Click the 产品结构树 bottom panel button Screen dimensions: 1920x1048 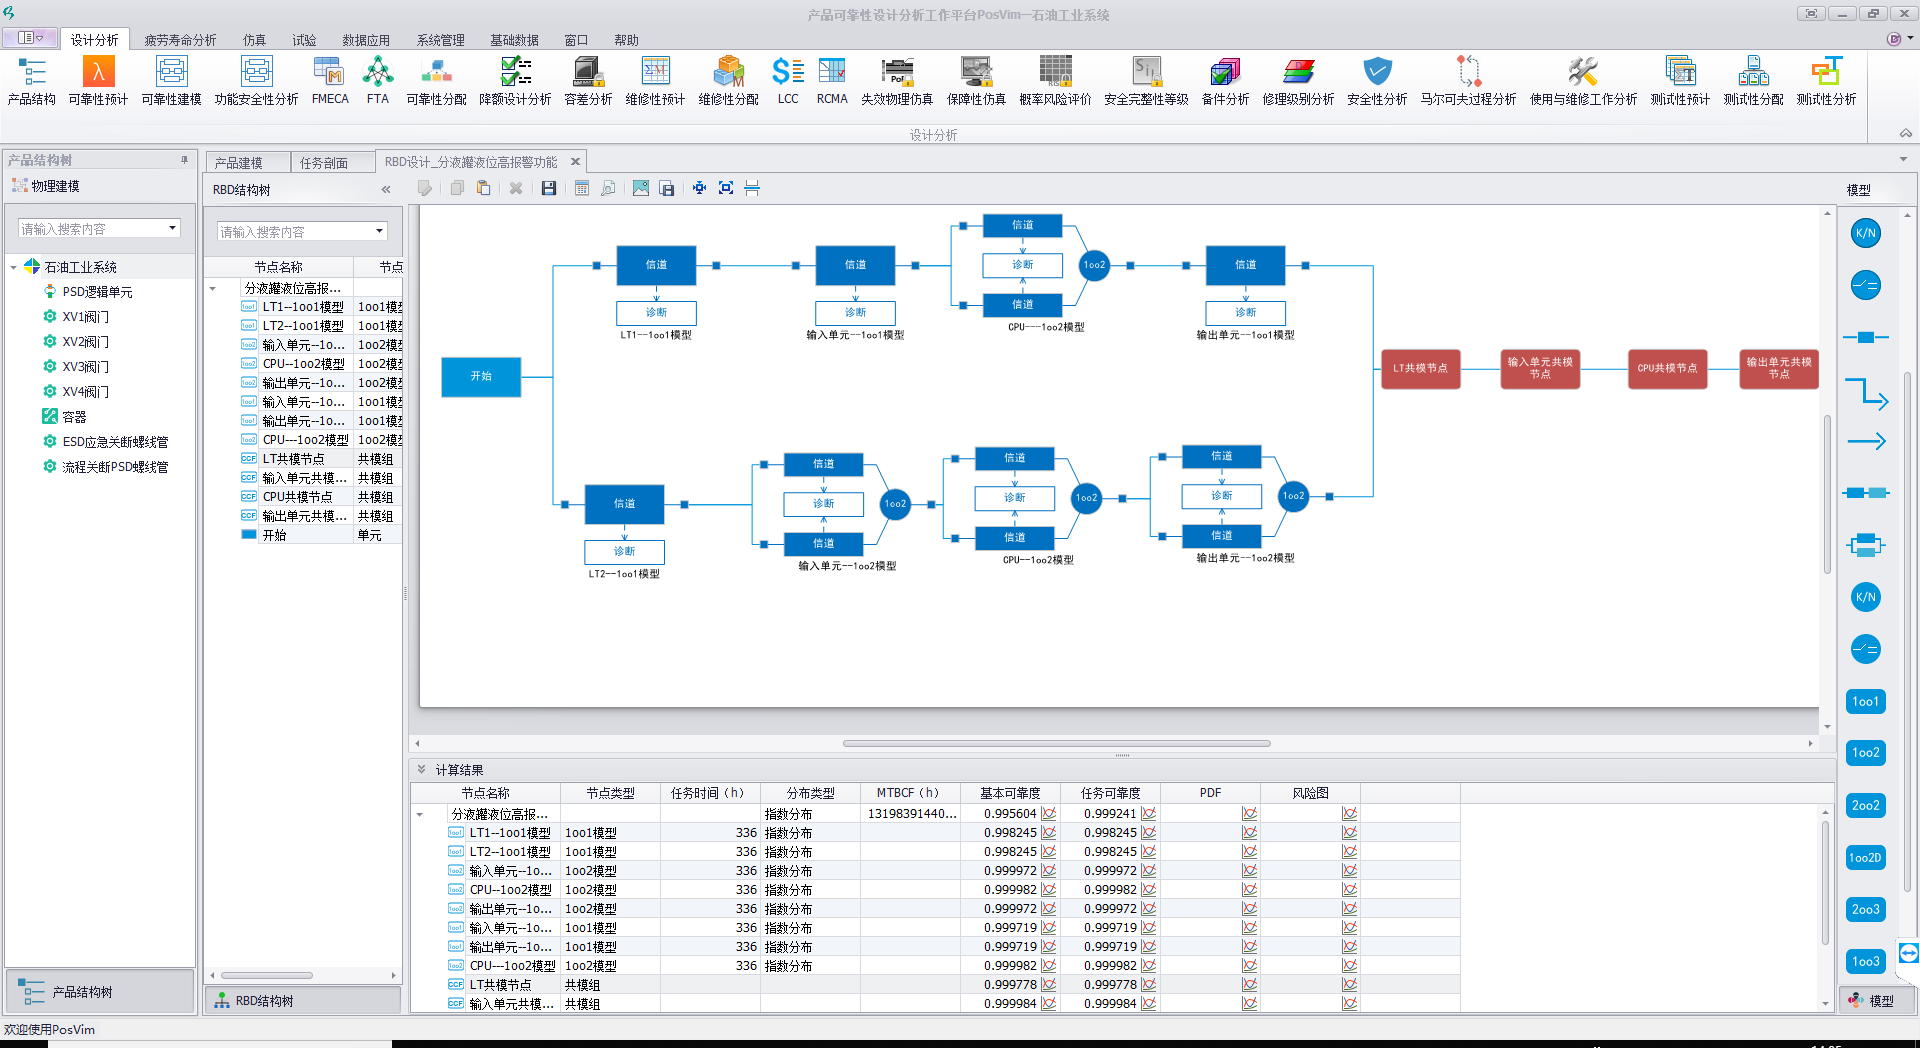coord(99,992)
